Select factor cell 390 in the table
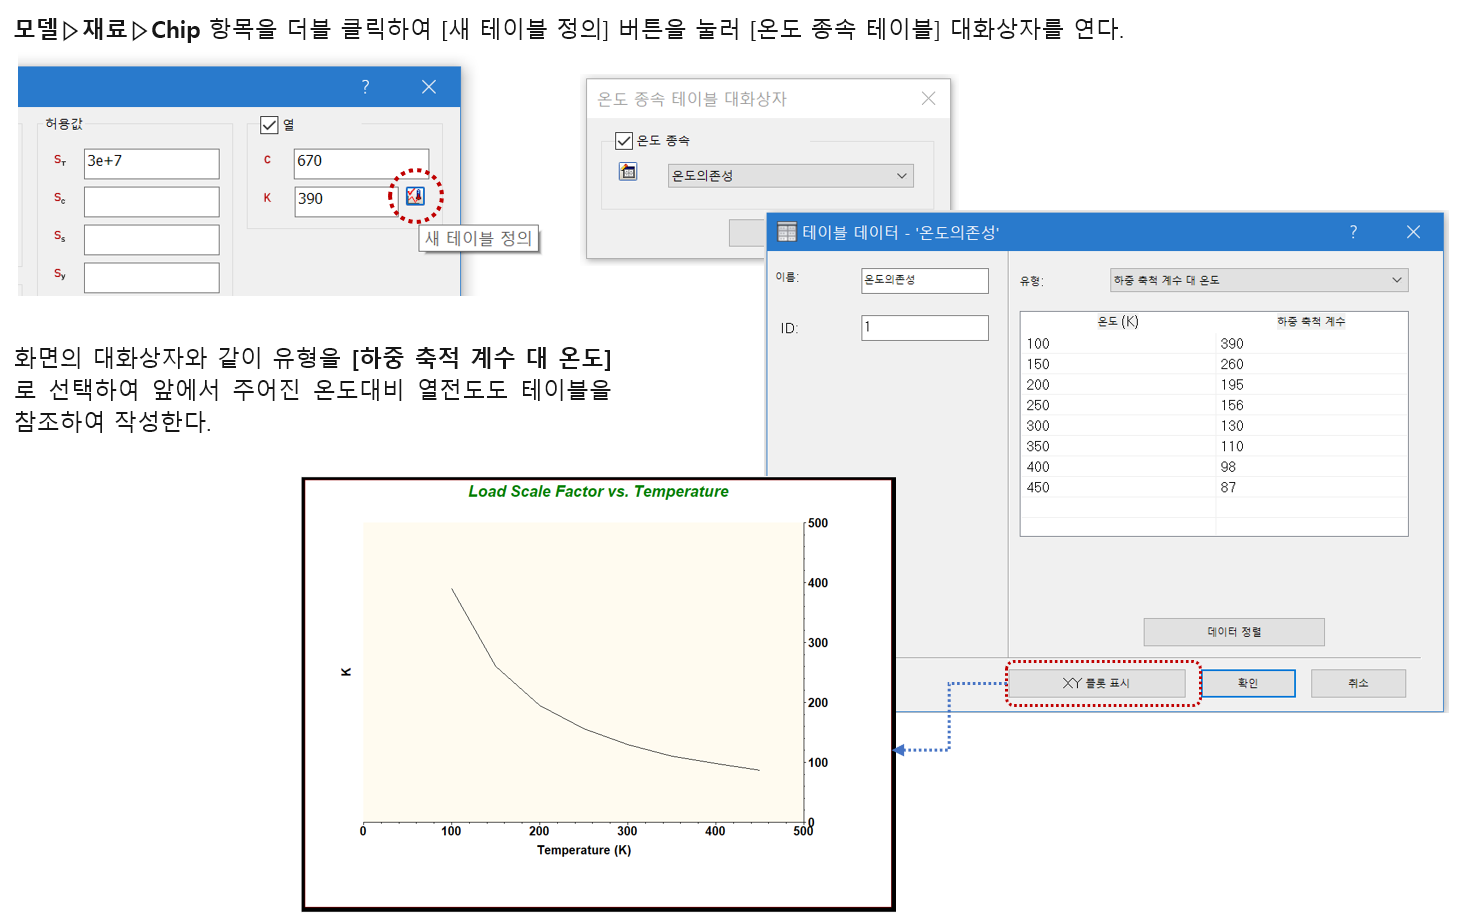 [1311, 343]
